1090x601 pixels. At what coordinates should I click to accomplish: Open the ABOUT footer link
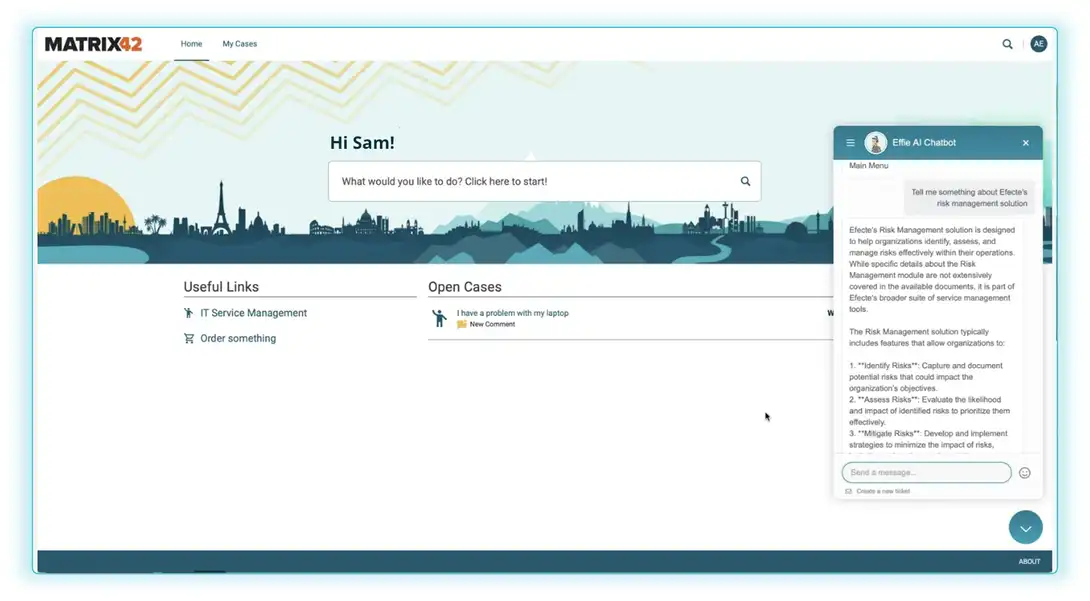[x=1028, y=561]
